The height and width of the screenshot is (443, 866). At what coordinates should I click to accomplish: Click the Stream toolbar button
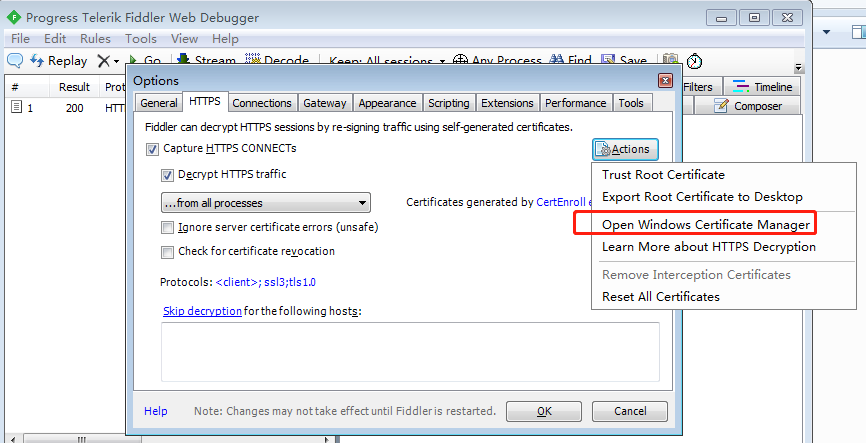click(207, 61)
